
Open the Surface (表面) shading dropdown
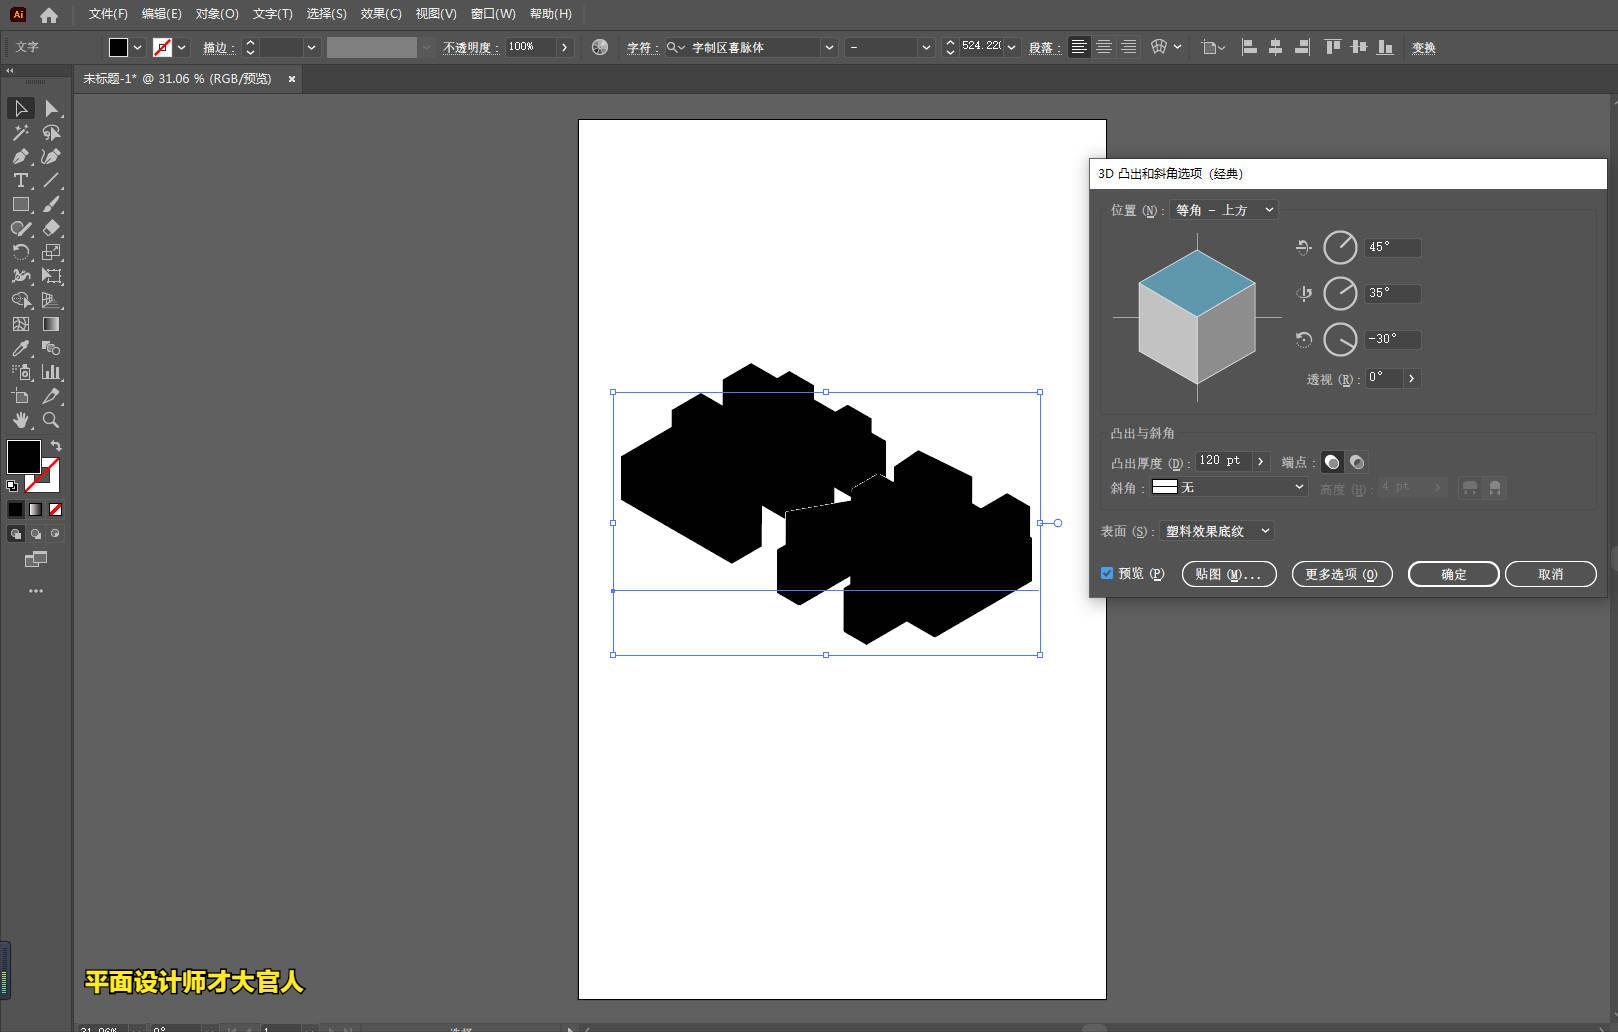pos(1217,531)
